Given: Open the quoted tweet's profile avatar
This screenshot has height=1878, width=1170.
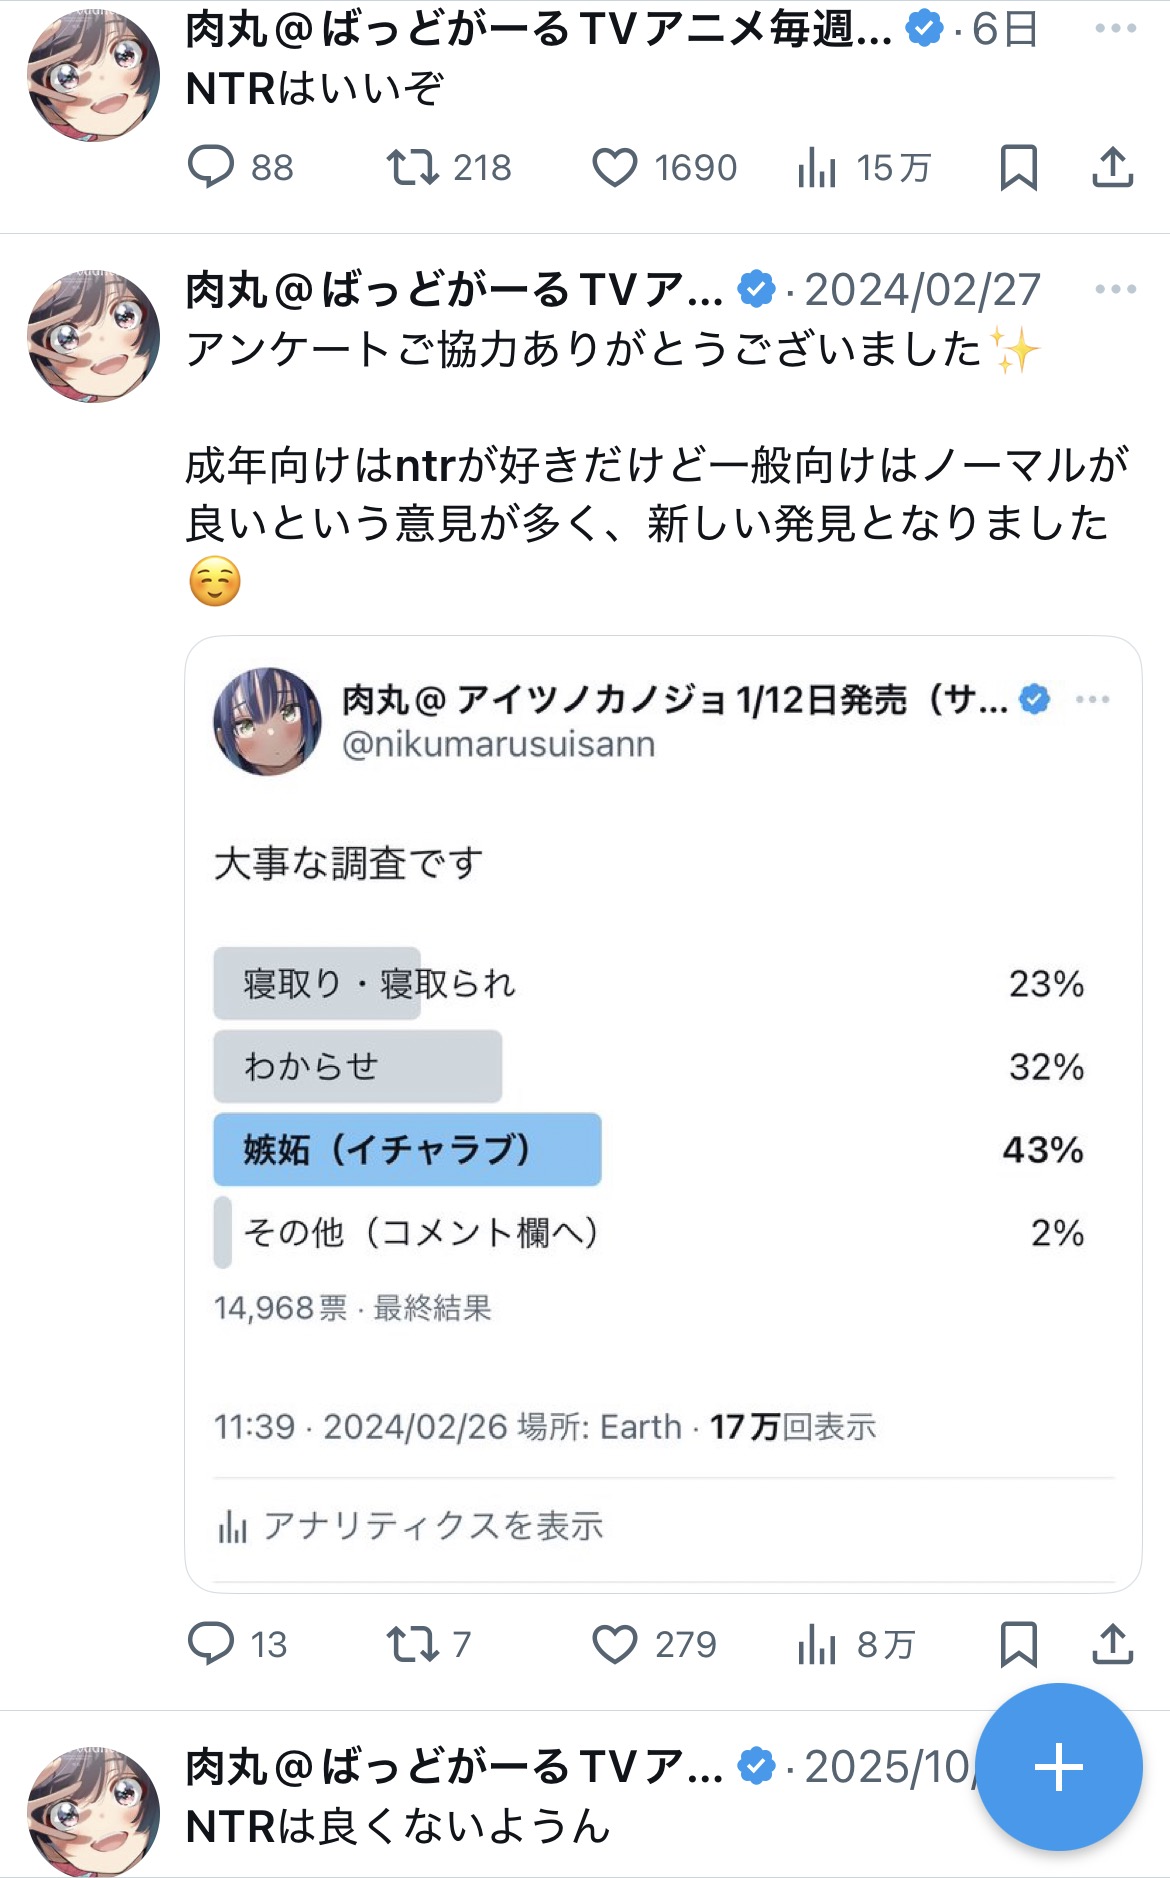Looking at the screenshot, I should [267, 721].
